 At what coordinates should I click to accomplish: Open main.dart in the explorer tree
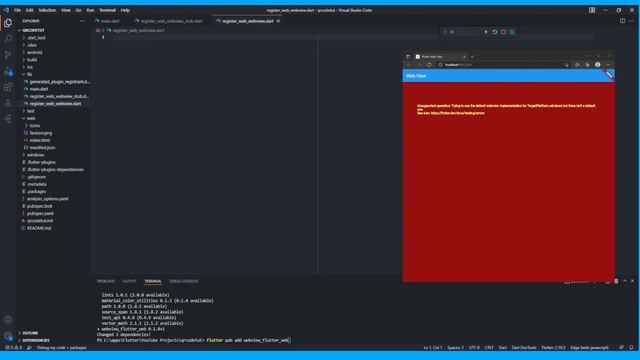point(39,89)
